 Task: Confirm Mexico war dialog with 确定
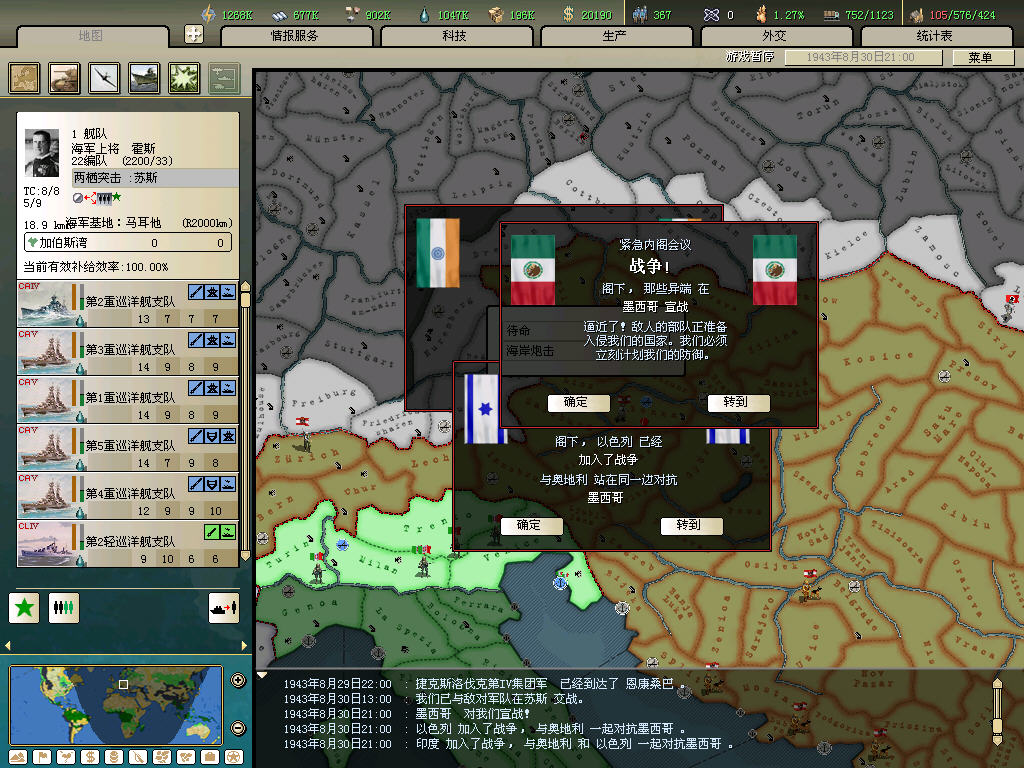[x=577, y=402]
